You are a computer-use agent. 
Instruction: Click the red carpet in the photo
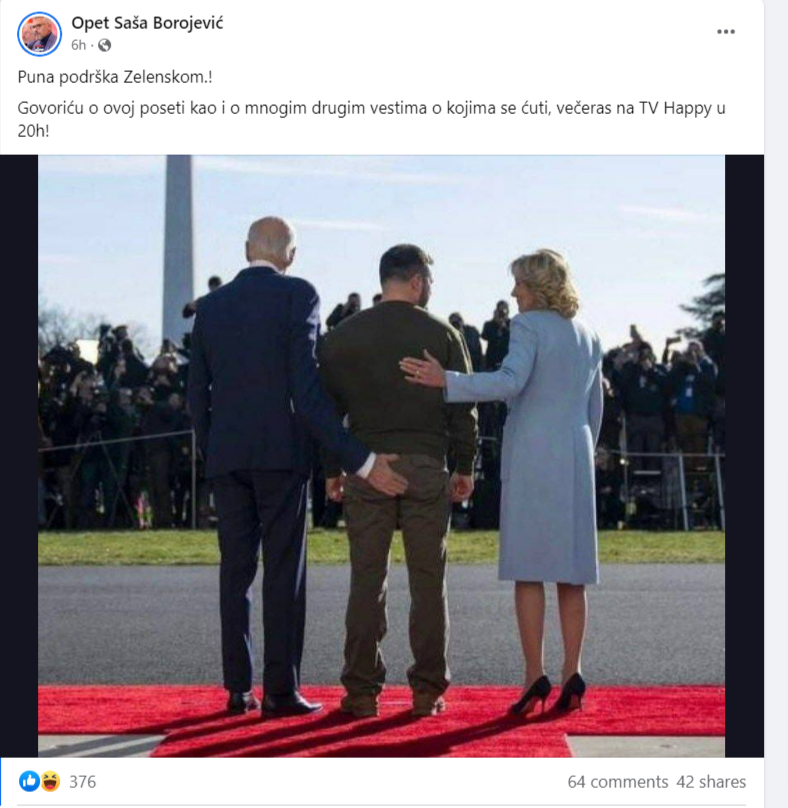pos(381,720)
